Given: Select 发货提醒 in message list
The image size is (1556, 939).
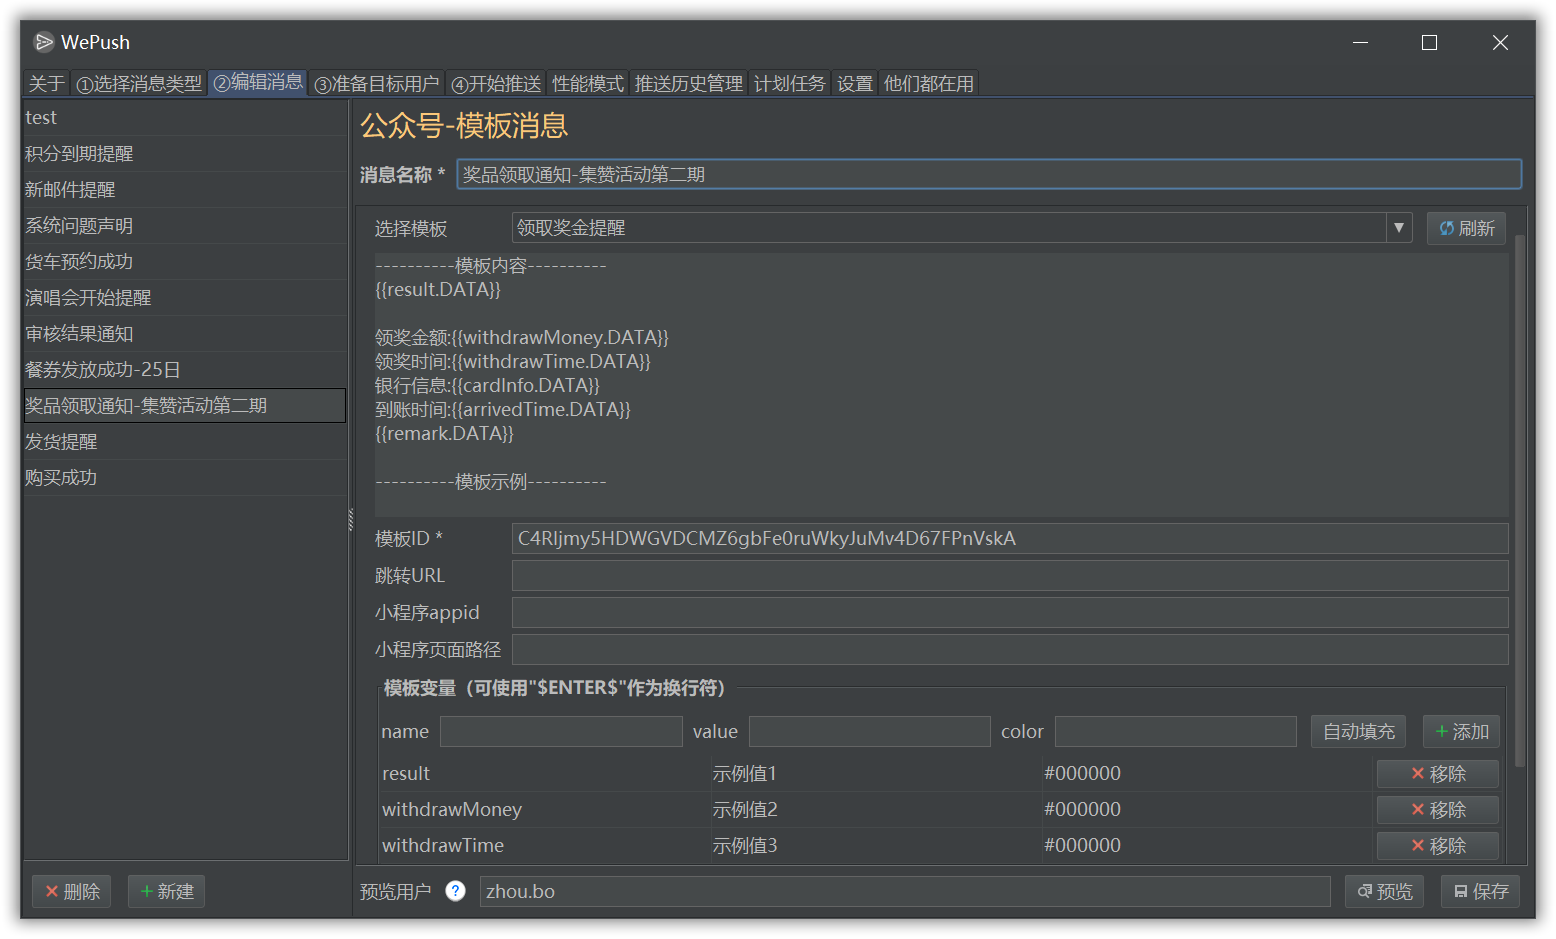Looking at the screenshot, I should [185, 442].
